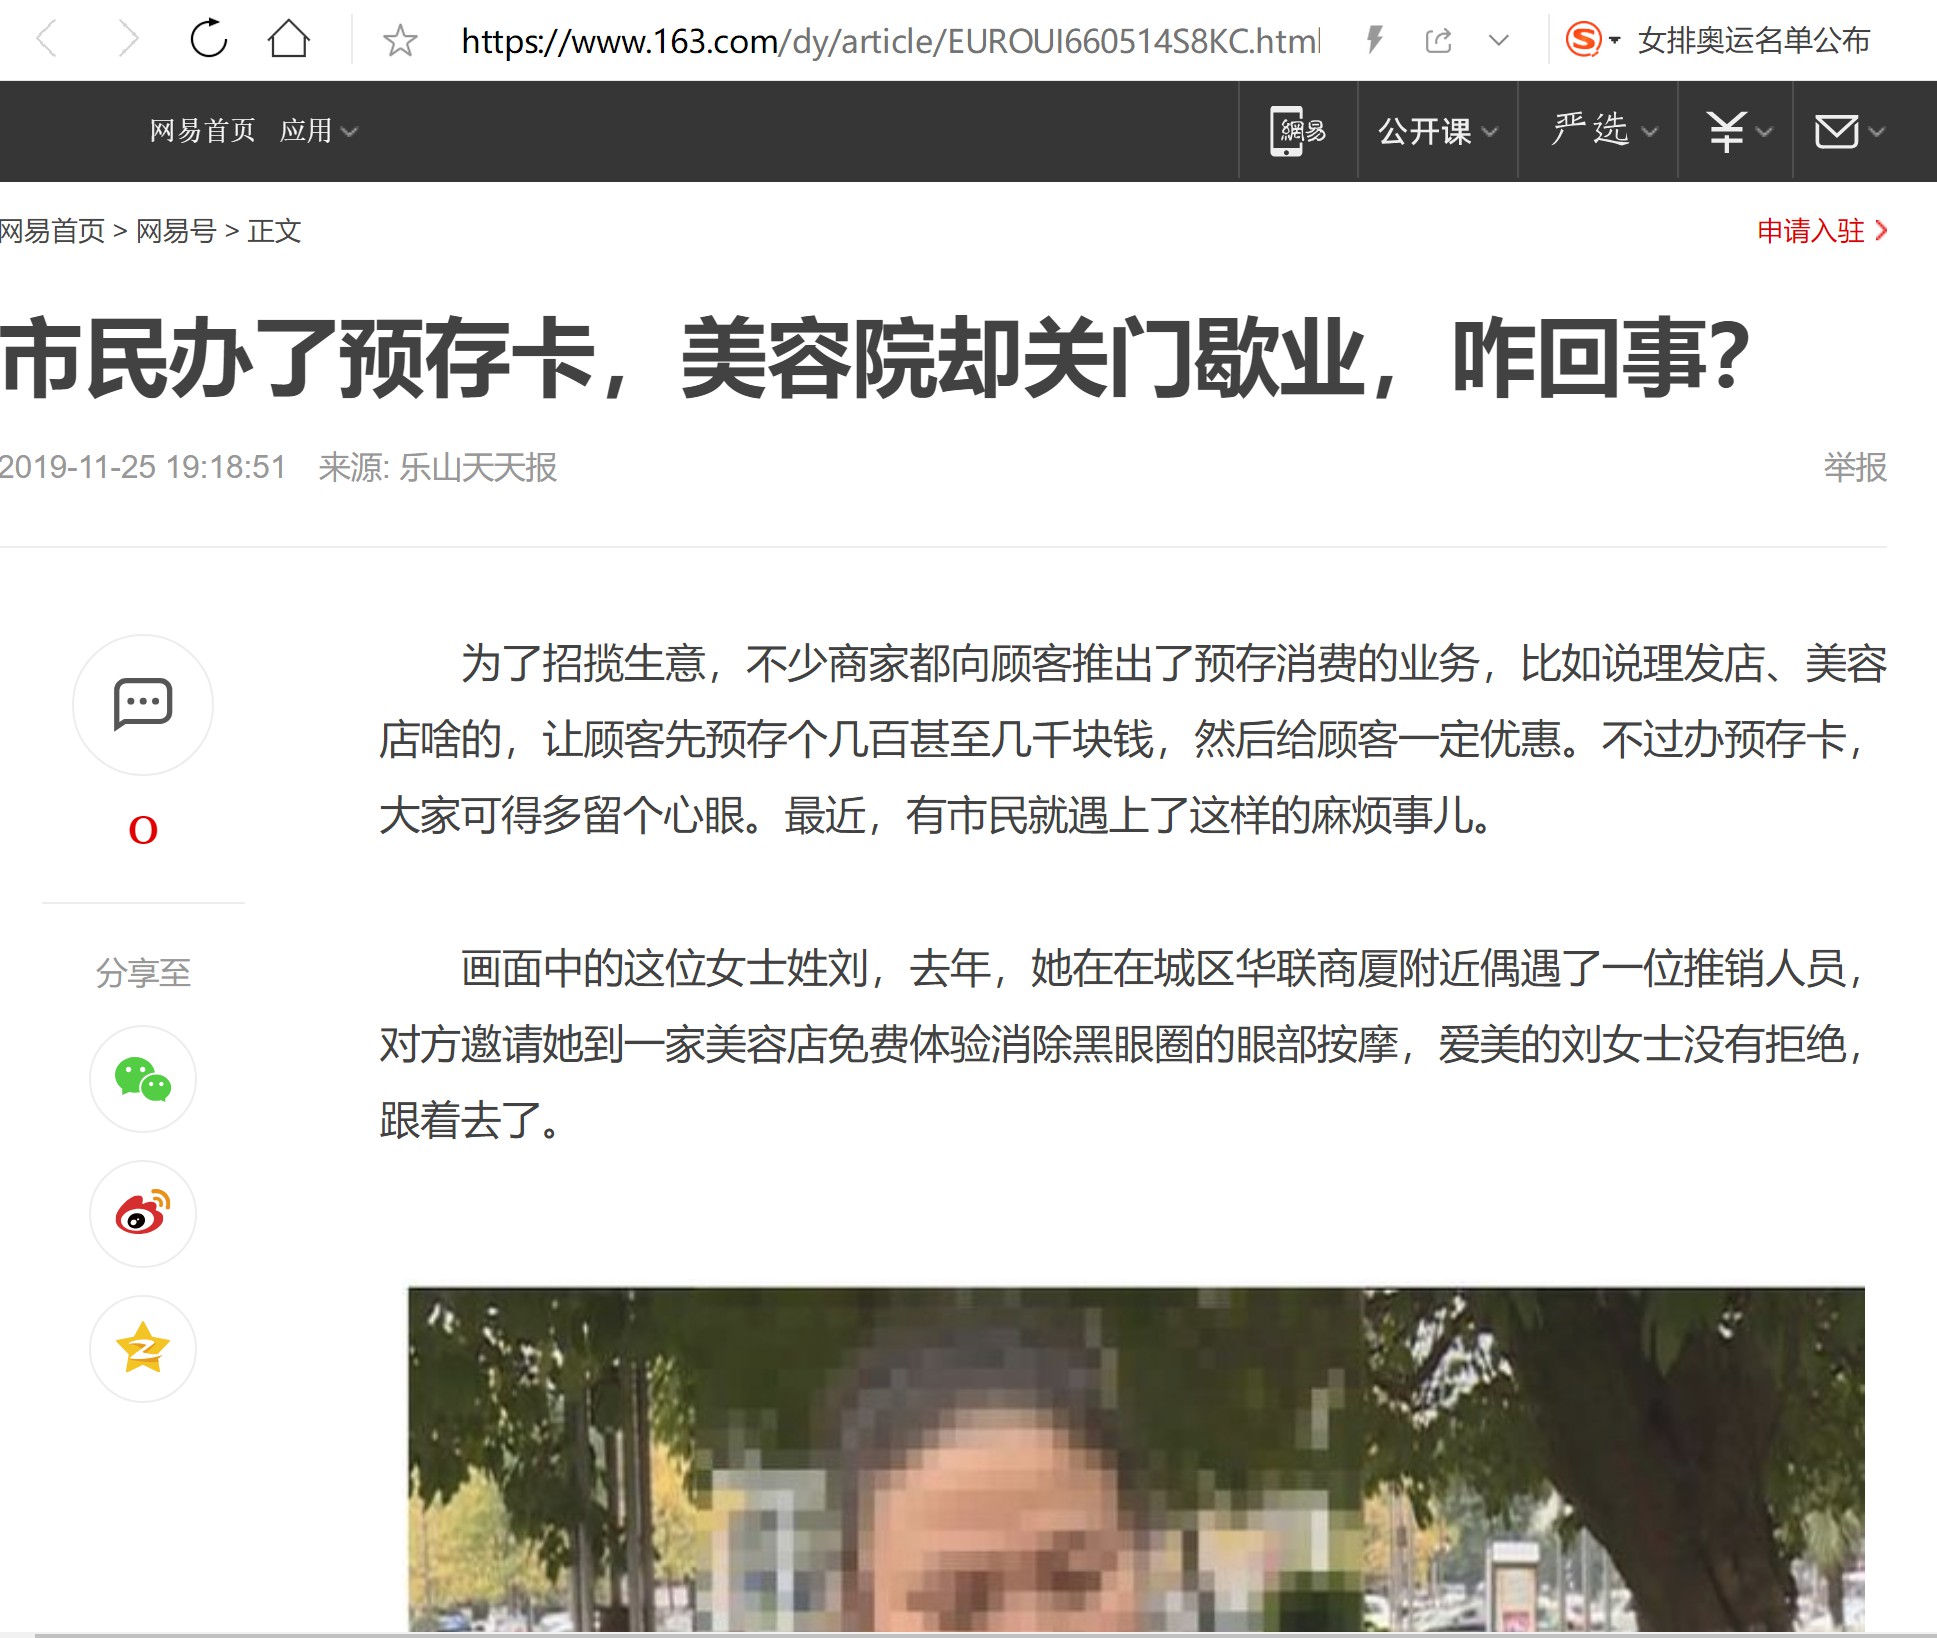This screenshot has width=1937, height=1638.
Task: Click the address bar URL field
Action: pos(890,41)
